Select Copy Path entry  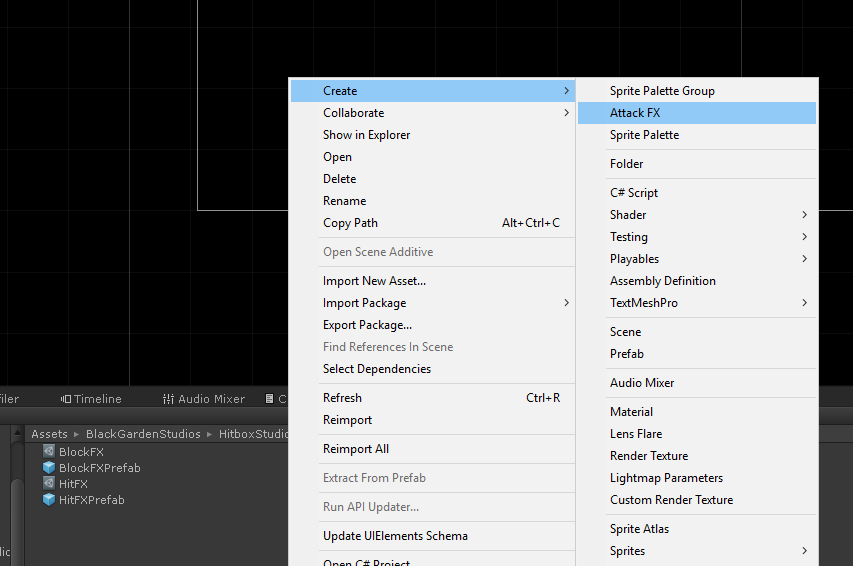click(432, 223)
